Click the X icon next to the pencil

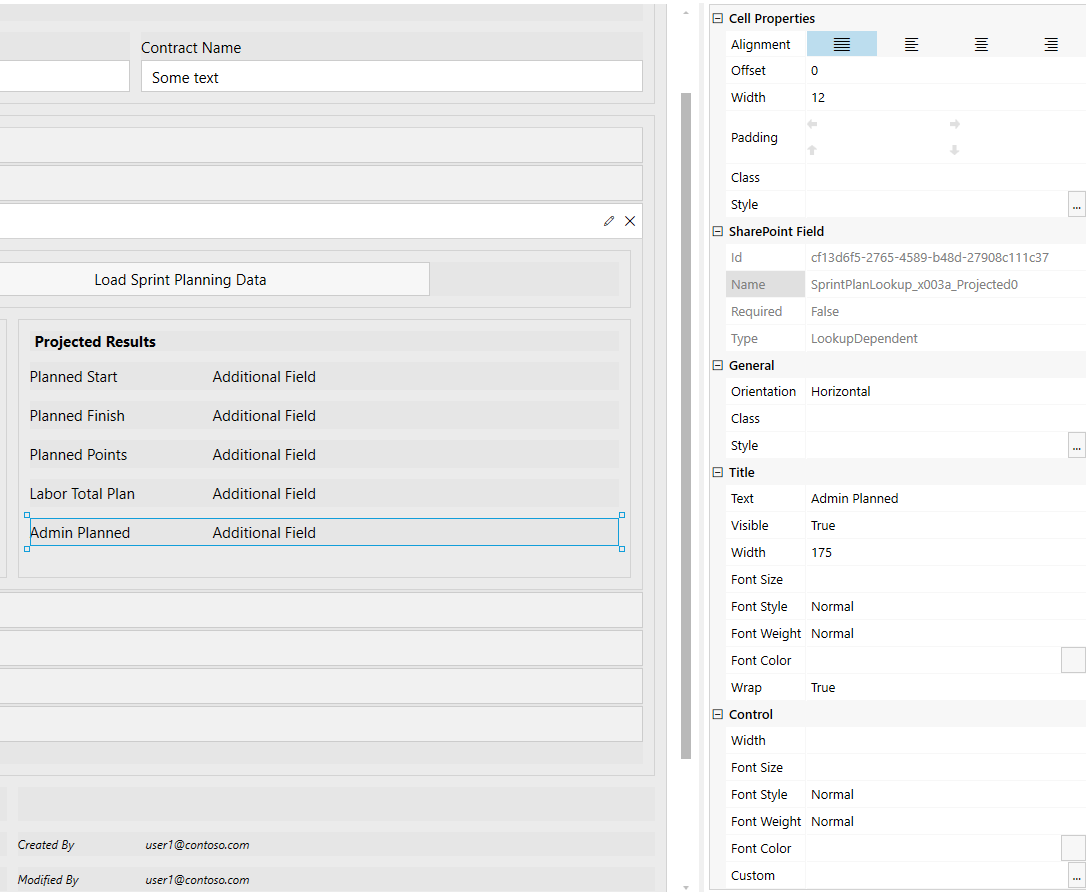[630, 221]
